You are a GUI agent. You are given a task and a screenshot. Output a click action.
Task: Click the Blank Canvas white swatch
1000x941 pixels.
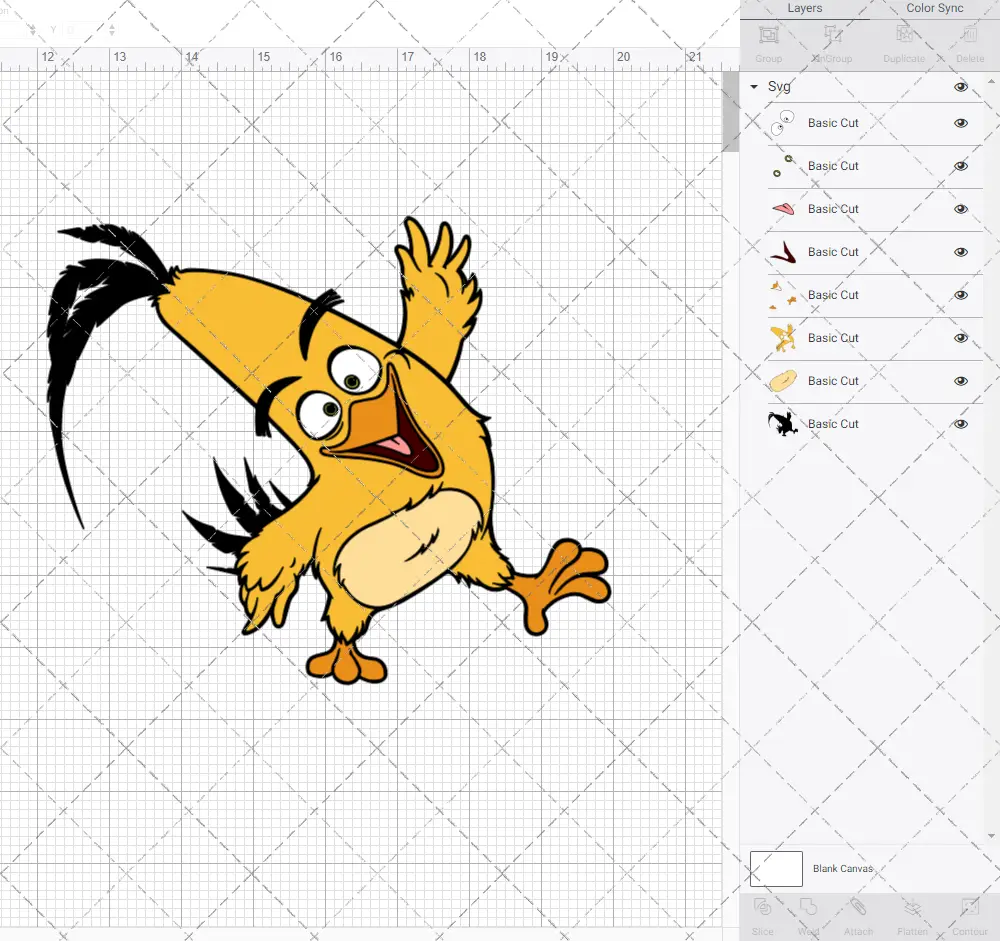pos(776,868)
